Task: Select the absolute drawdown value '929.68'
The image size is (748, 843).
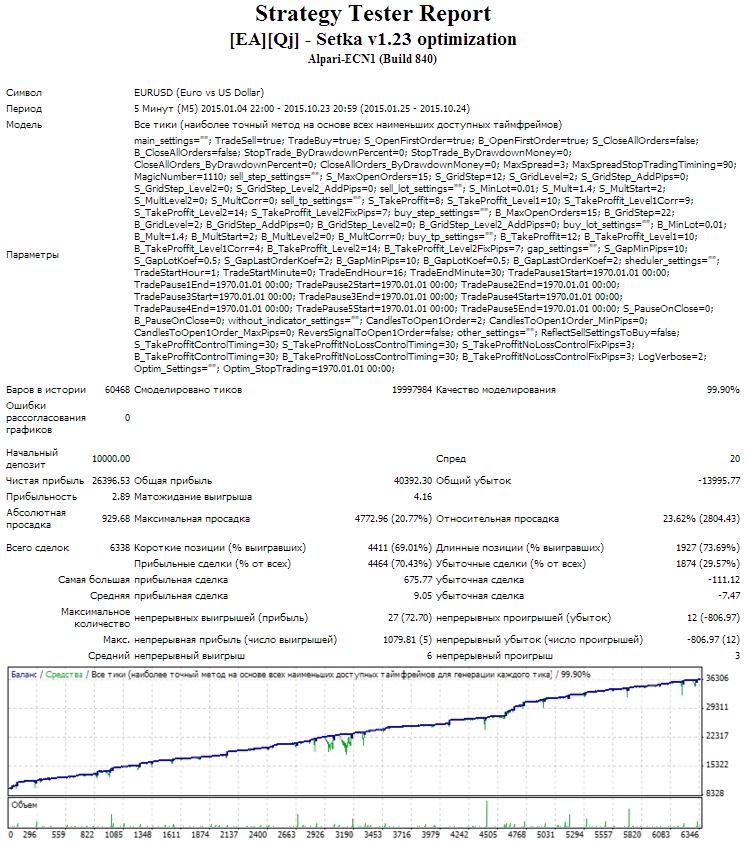Action: click(x=116, y=519)
